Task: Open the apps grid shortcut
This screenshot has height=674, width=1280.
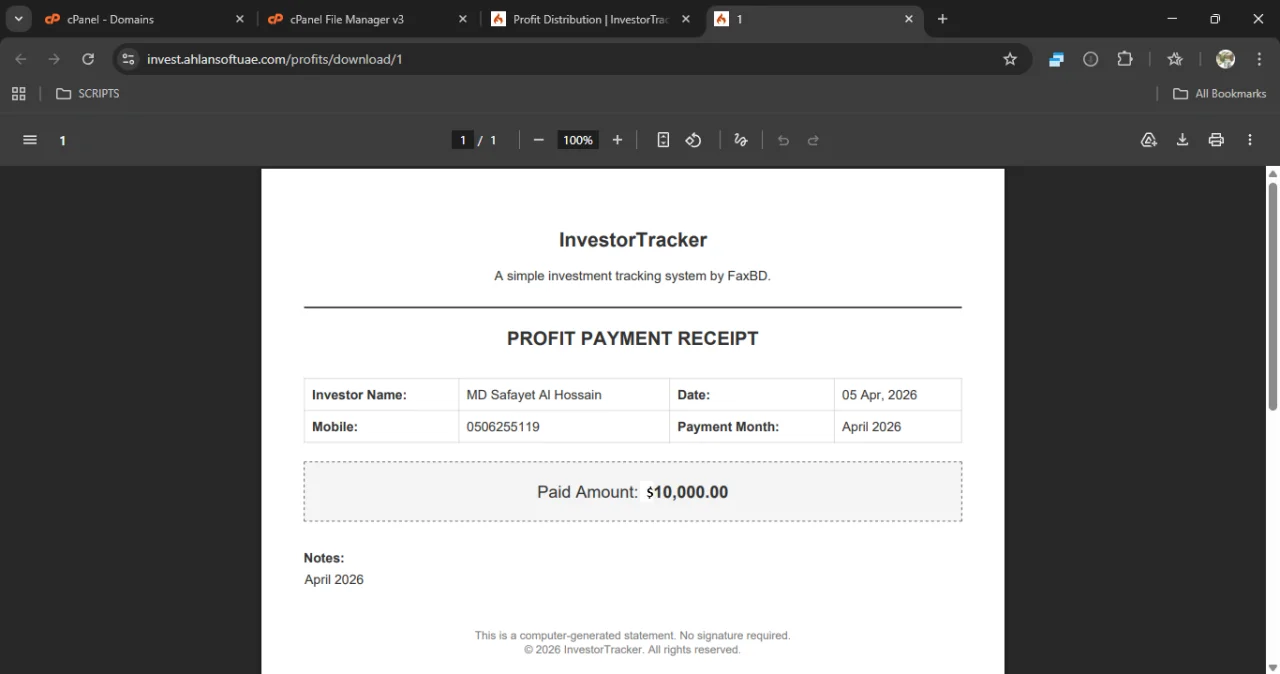Action: coord(18,93)
